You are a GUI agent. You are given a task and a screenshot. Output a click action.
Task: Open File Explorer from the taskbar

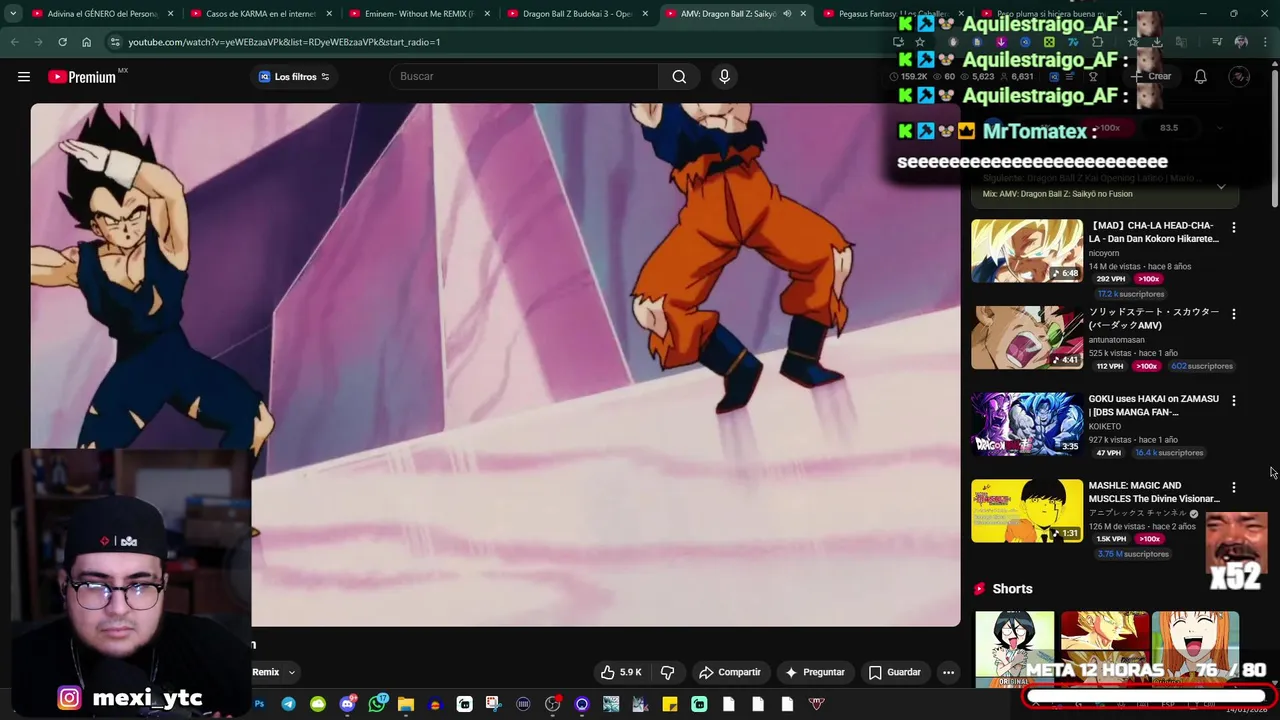(x=405, y=704)
